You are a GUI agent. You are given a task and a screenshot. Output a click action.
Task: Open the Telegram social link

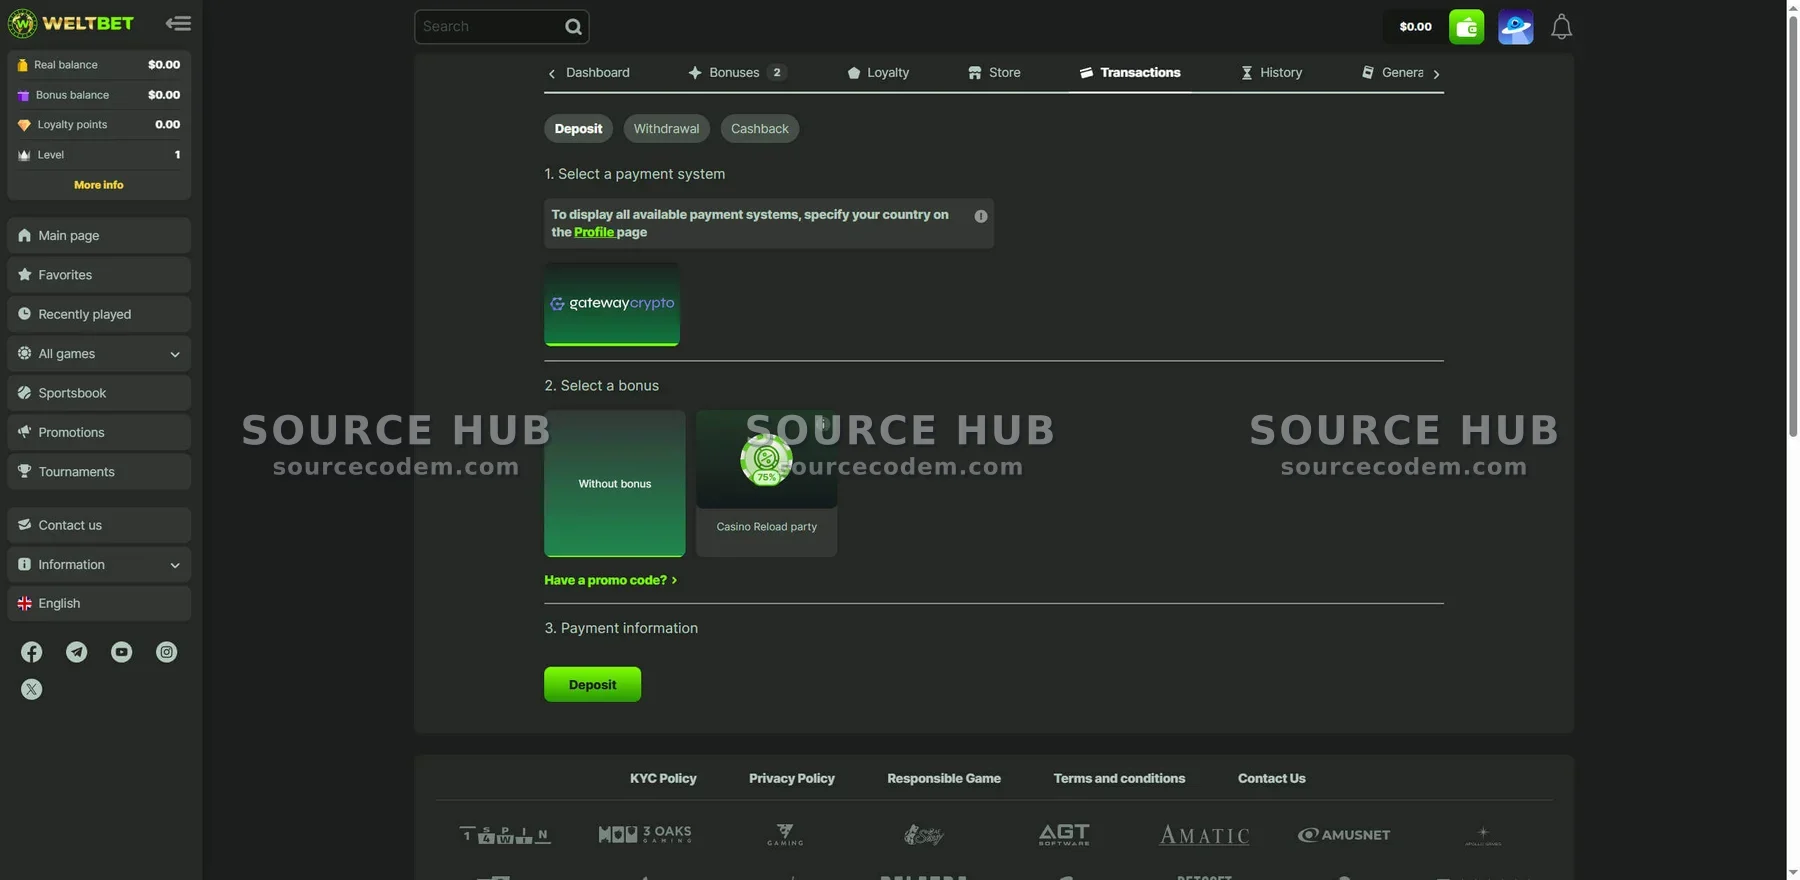pyautogui.click(x=76, y=652)
